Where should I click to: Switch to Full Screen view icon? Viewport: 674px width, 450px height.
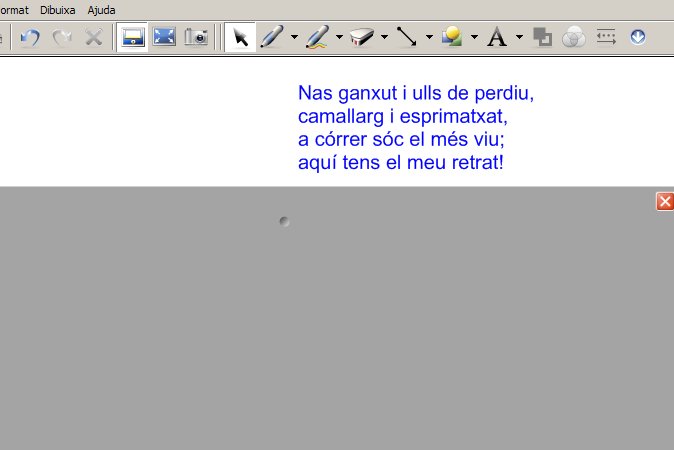(x=164, y=37)
